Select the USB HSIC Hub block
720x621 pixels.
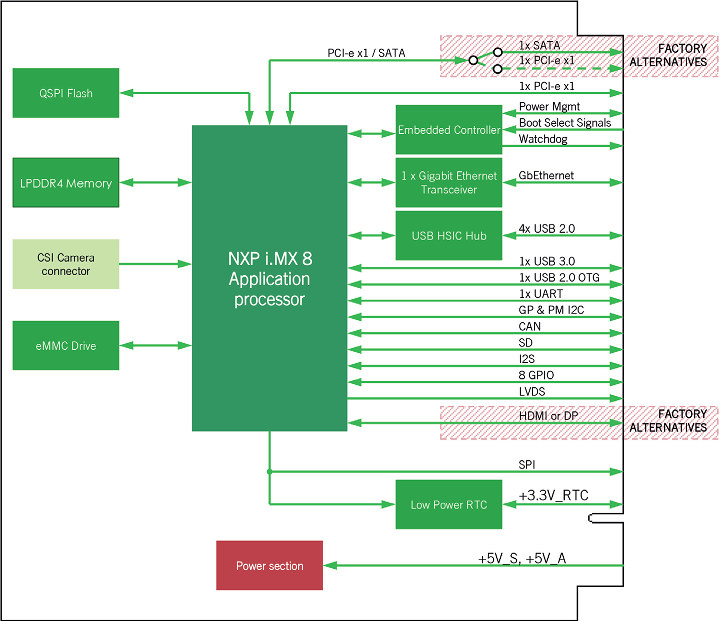(448, 236)
